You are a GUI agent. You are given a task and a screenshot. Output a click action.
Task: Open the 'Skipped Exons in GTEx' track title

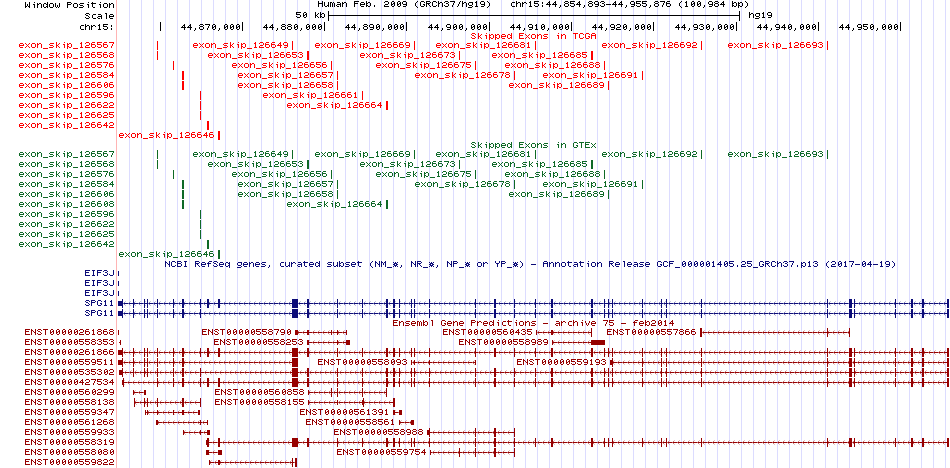[534, 145]
